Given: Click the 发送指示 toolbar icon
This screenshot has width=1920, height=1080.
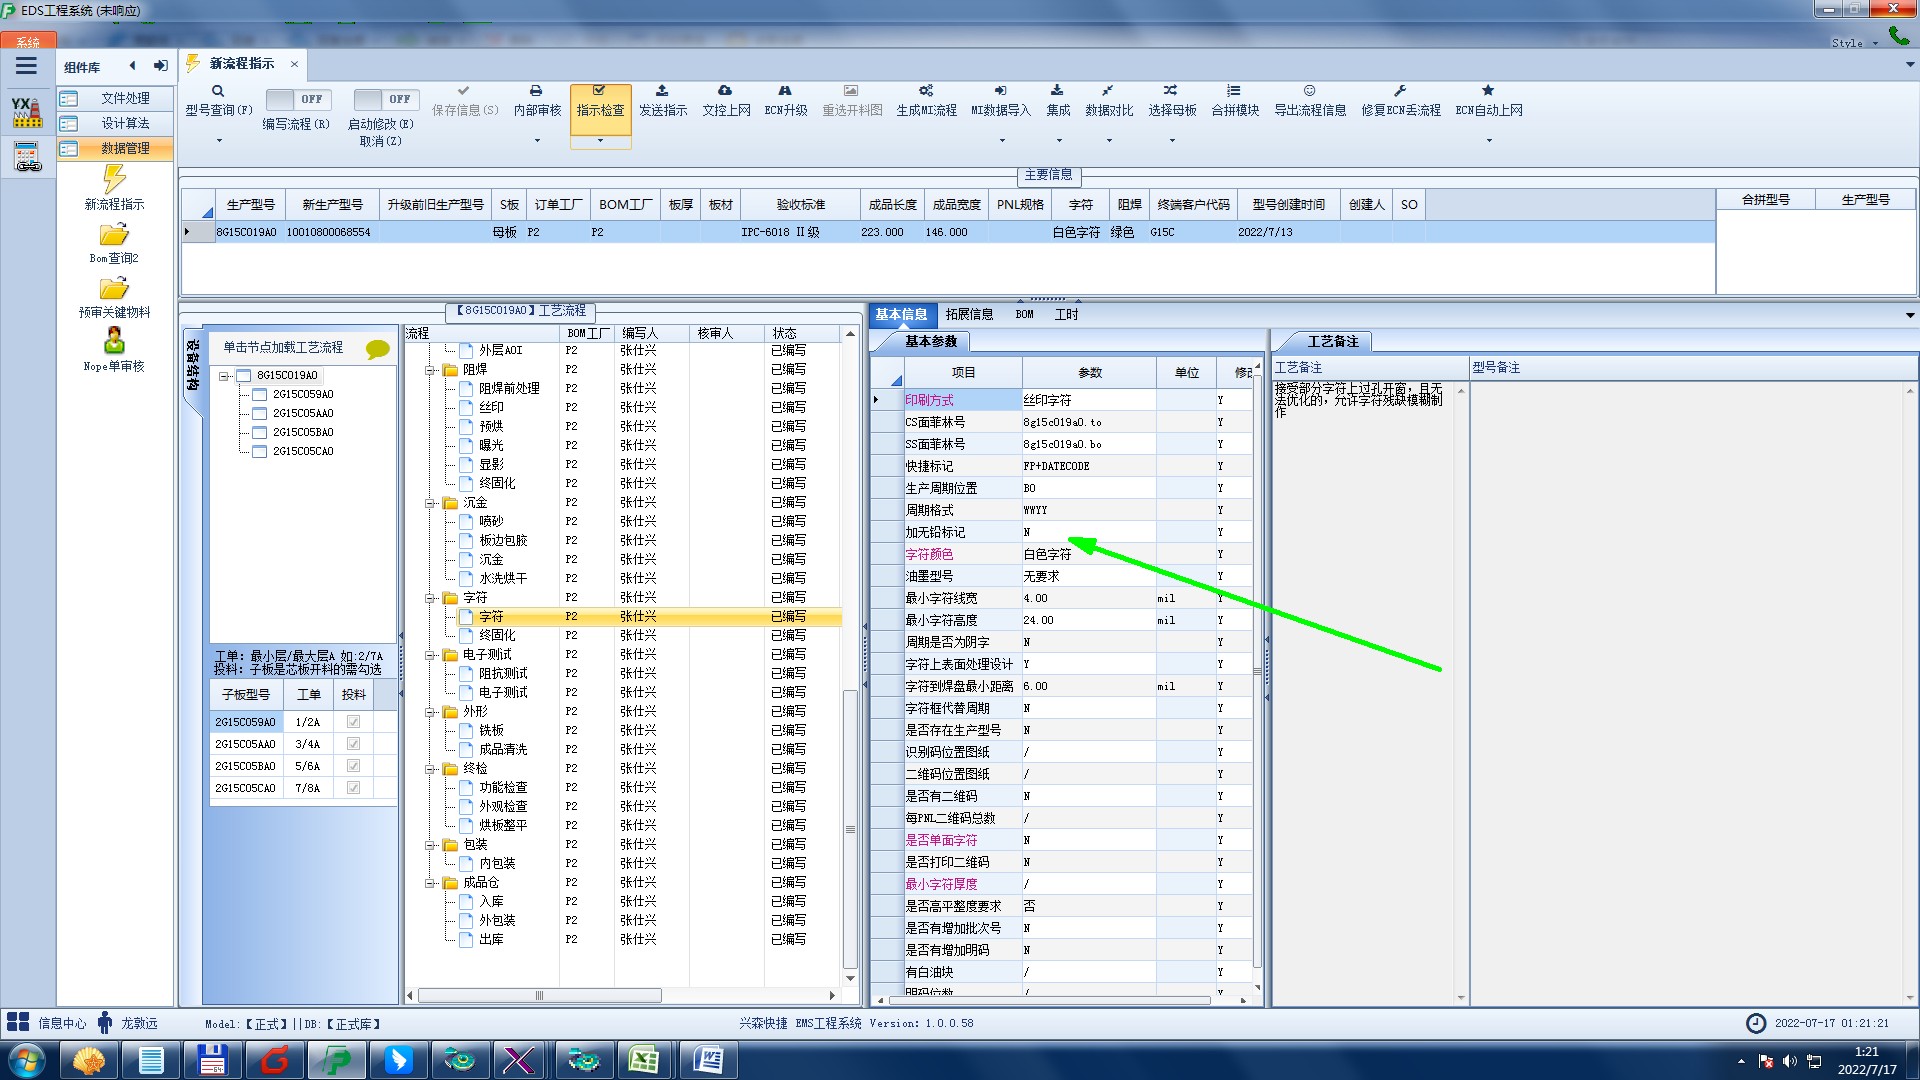Looking at the screenshot, I should 662,91.
